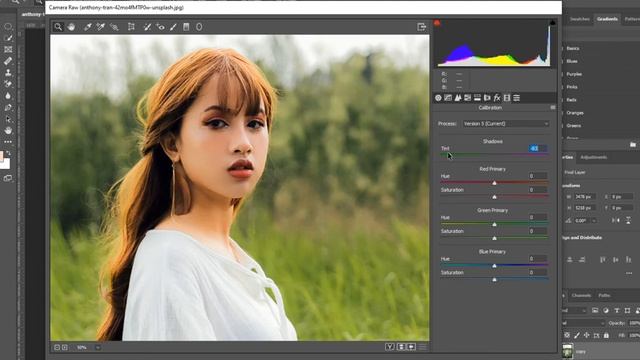640x360 pixels.
Task: Switch to Swatches tab in Photoshop
Action: point(580,19)
